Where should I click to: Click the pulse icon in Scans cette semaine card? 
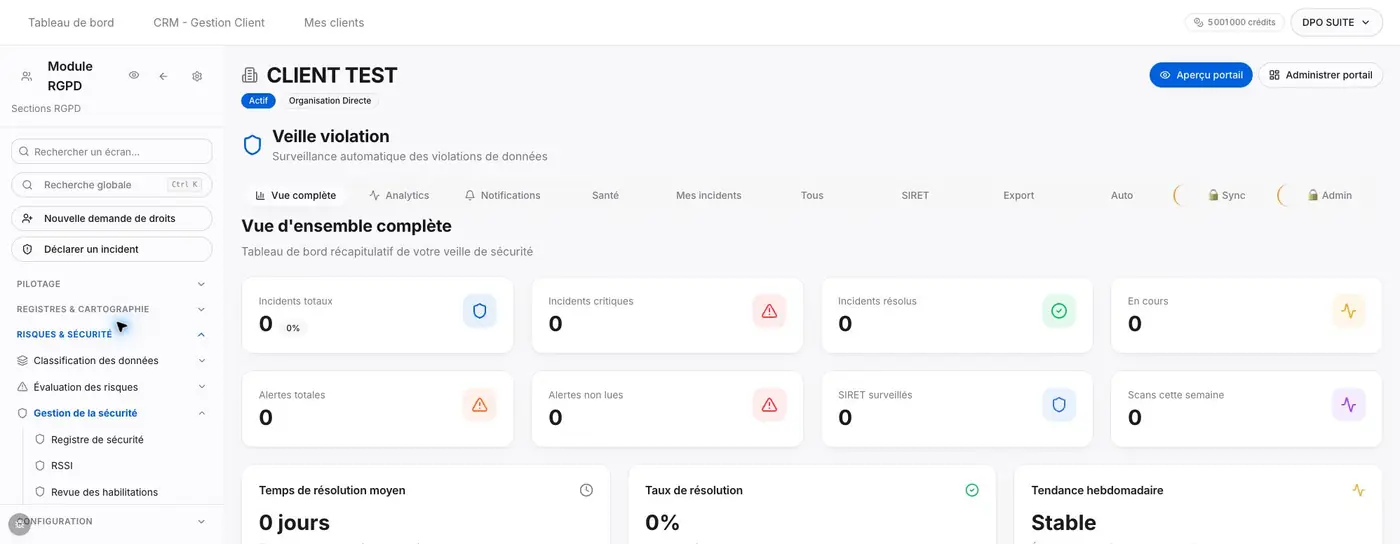click(x=1349, y=405)
